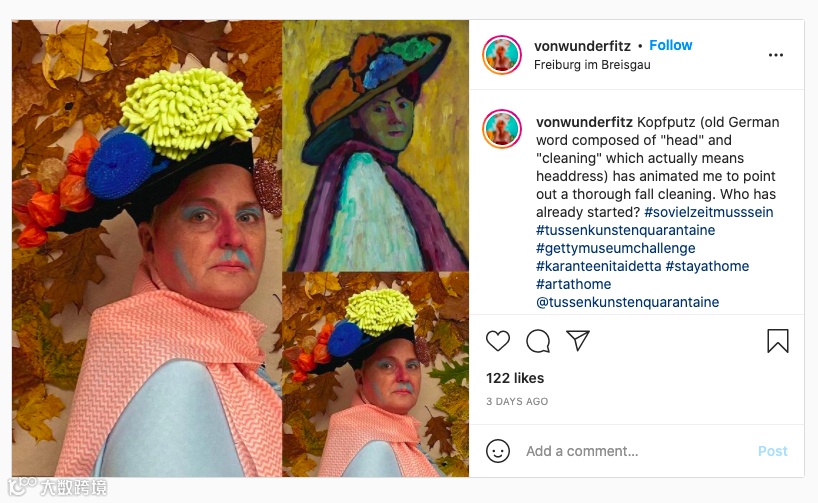Image resolution: width=818 pixels, height=503 pixels.
Task: Open #tussenkunstenquarantaine hashtag link
Action: [625, 230]
